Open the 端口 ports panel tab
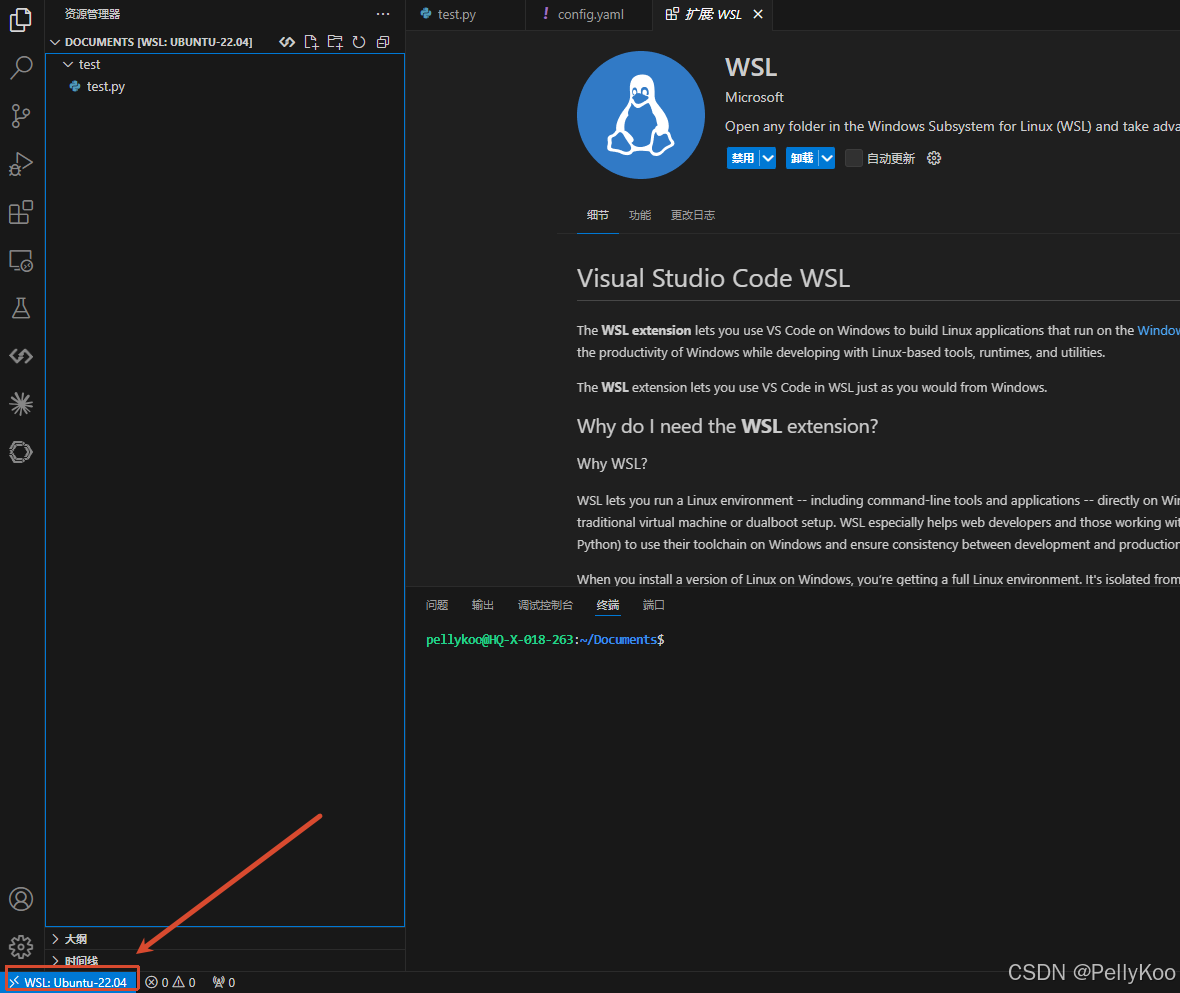 [653, 605]
